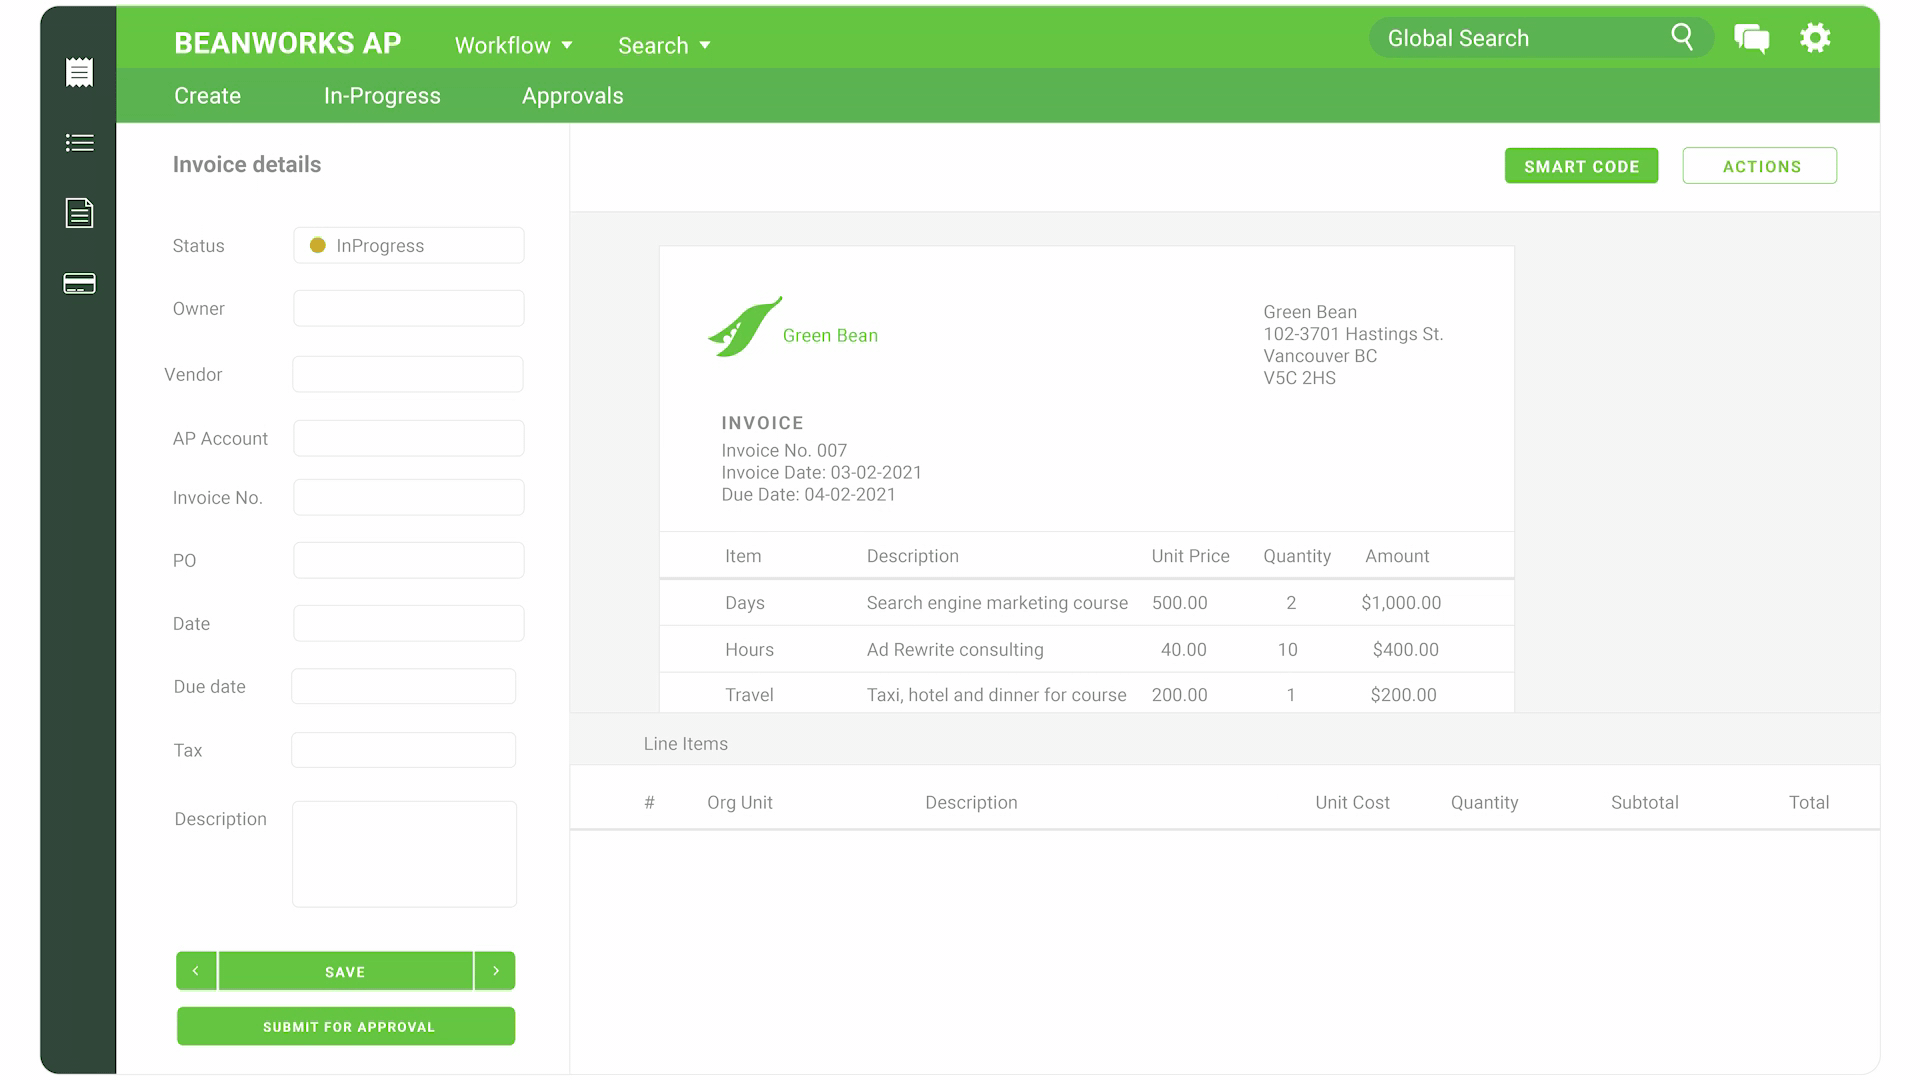
Task: Open the InProgress status selector
Action: [408, 246]
